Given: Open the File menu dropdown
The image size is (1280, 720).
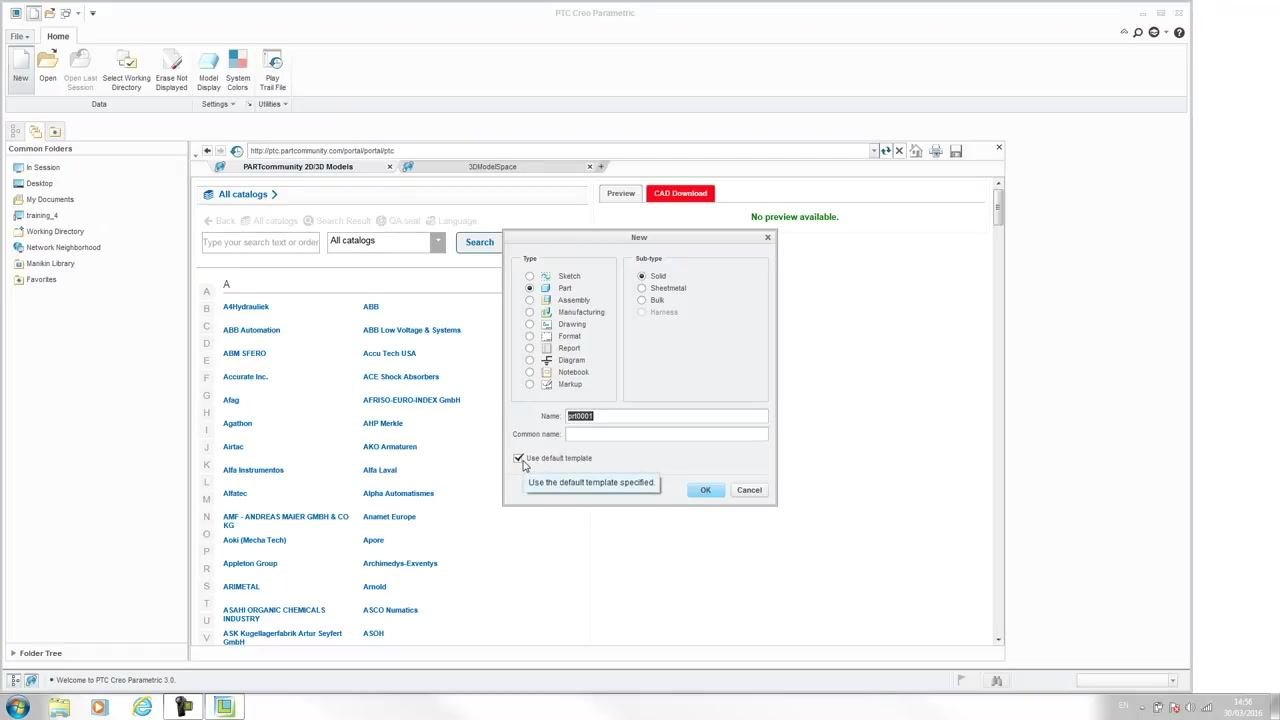Looking at the screenshot, I should 20,36.
